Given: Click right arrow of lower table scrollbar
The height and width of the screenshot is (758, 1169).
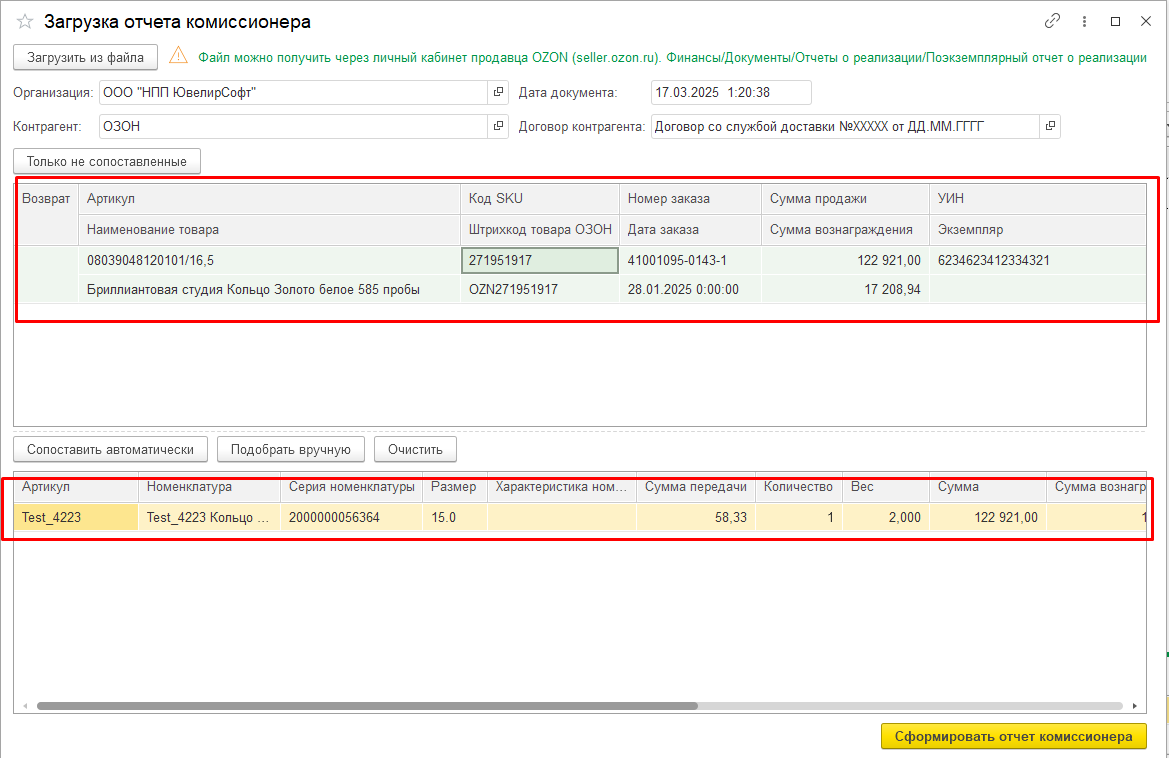Looking at the screenshot, I should (x=1135, y=706).
